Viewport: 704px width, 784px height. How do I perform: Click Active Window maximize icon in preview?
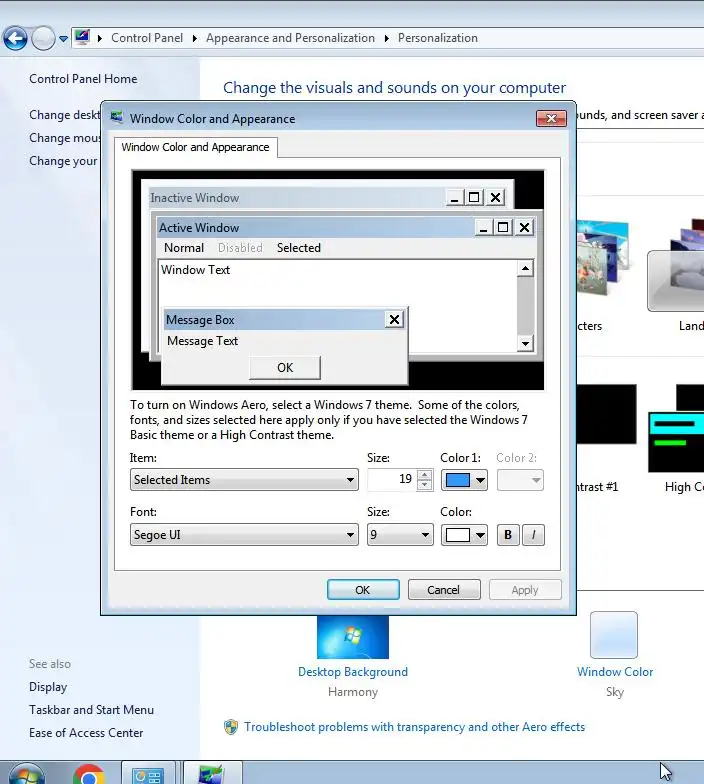click(503, 228)
